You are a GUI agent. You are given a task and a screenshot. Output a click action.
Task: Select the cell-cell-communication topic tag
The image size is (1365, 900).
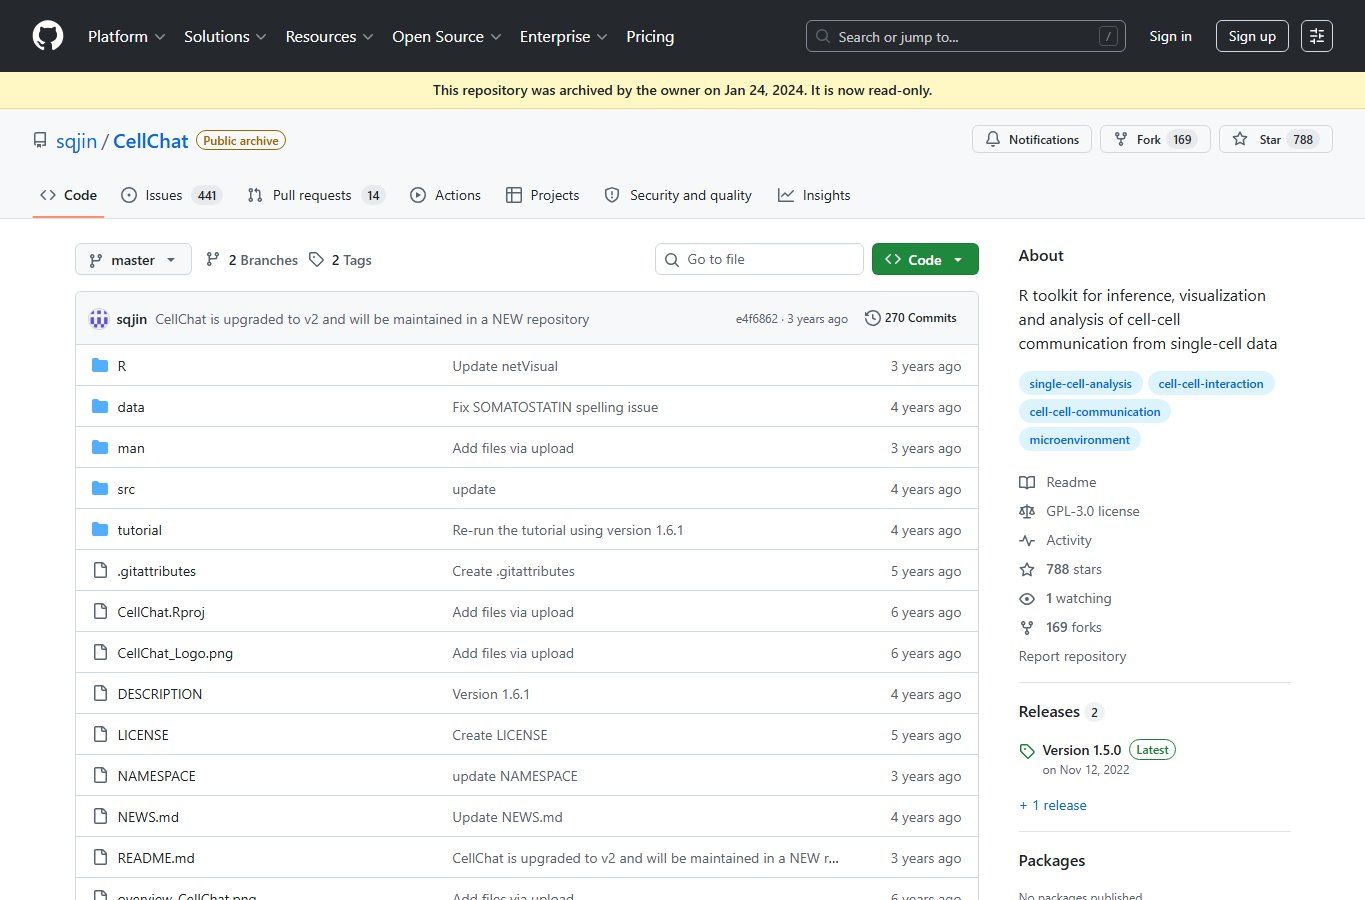(1095, 412)
